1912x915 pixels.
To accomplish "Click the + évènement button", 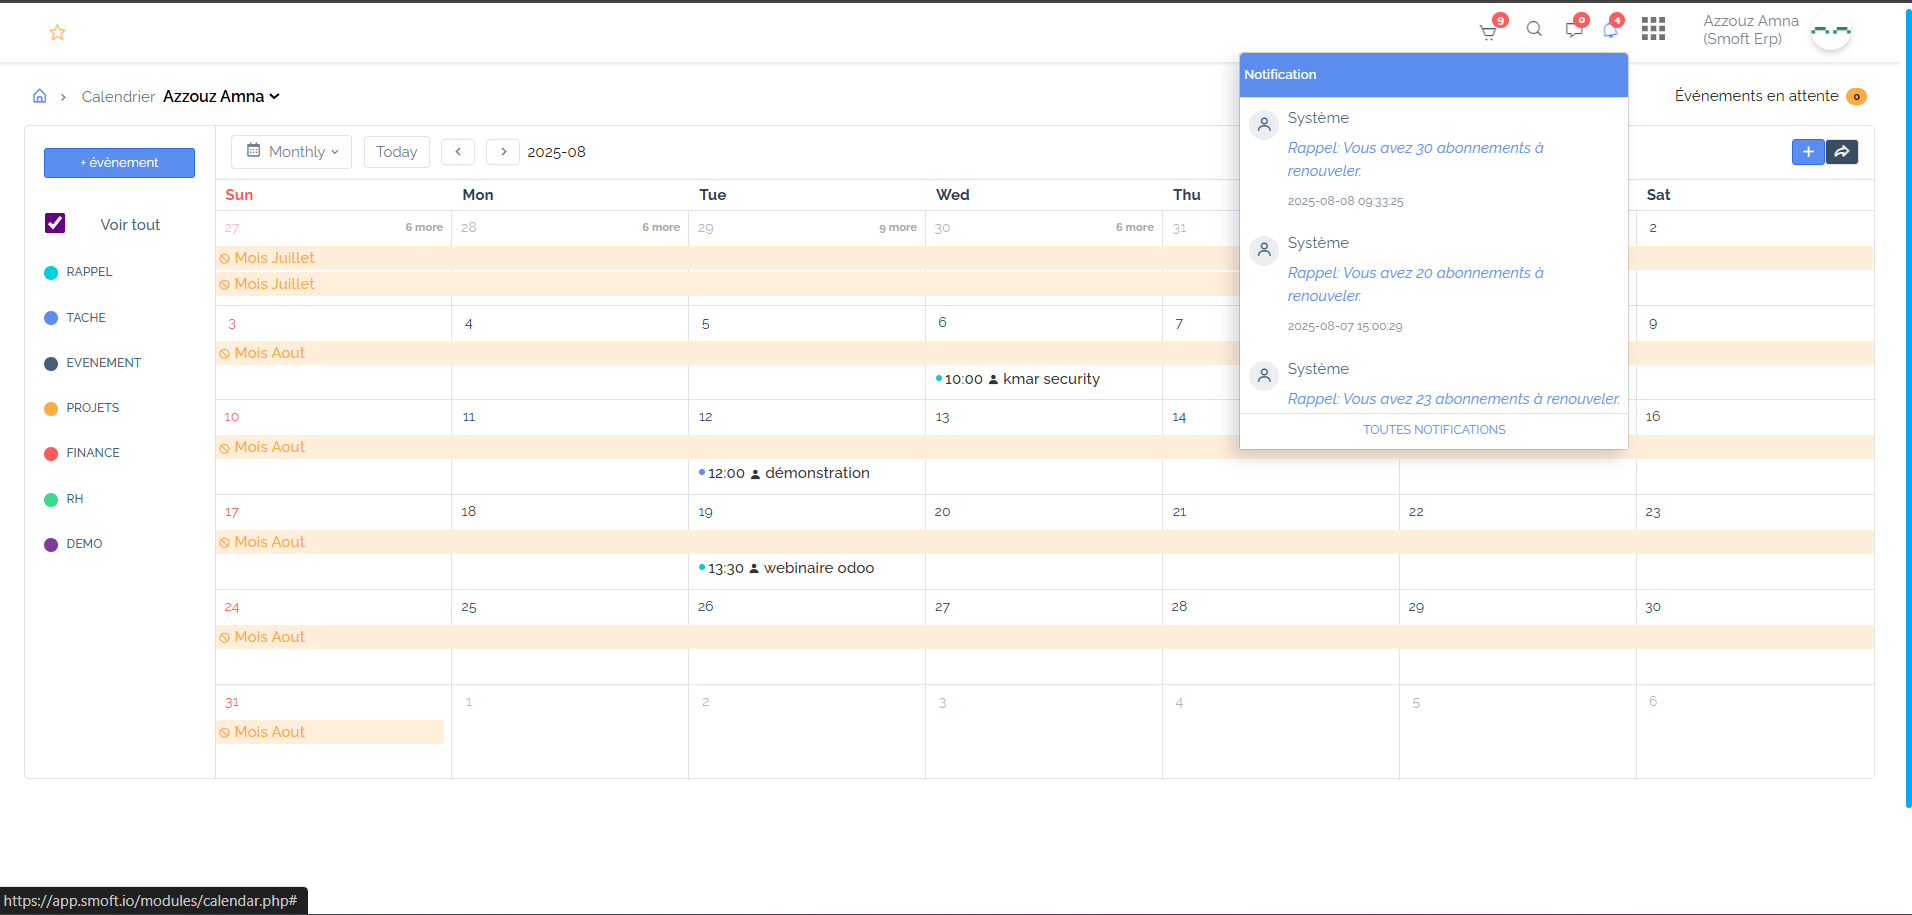I will coord(119,163).
